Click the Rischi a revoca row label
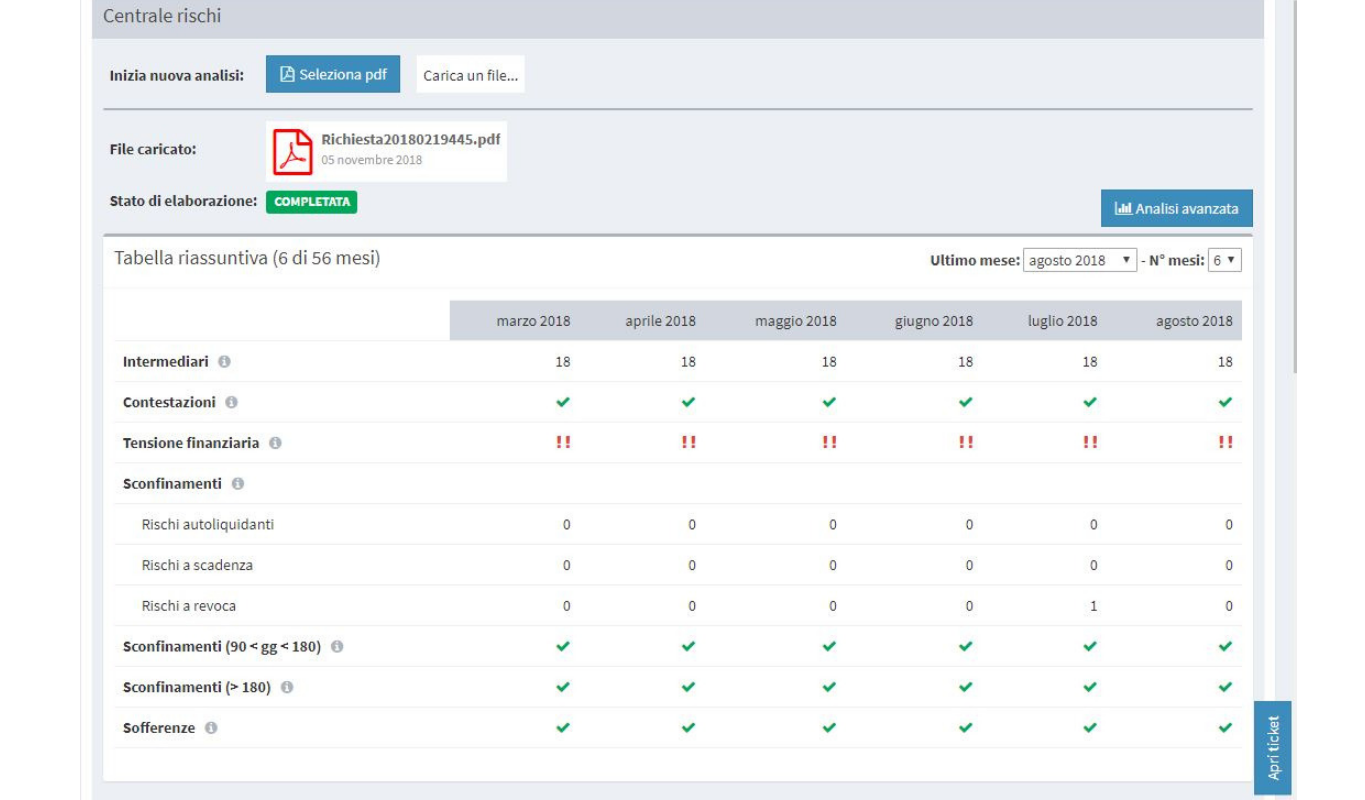This screenshot has width=1365, height=800. [x=189, y=606]
